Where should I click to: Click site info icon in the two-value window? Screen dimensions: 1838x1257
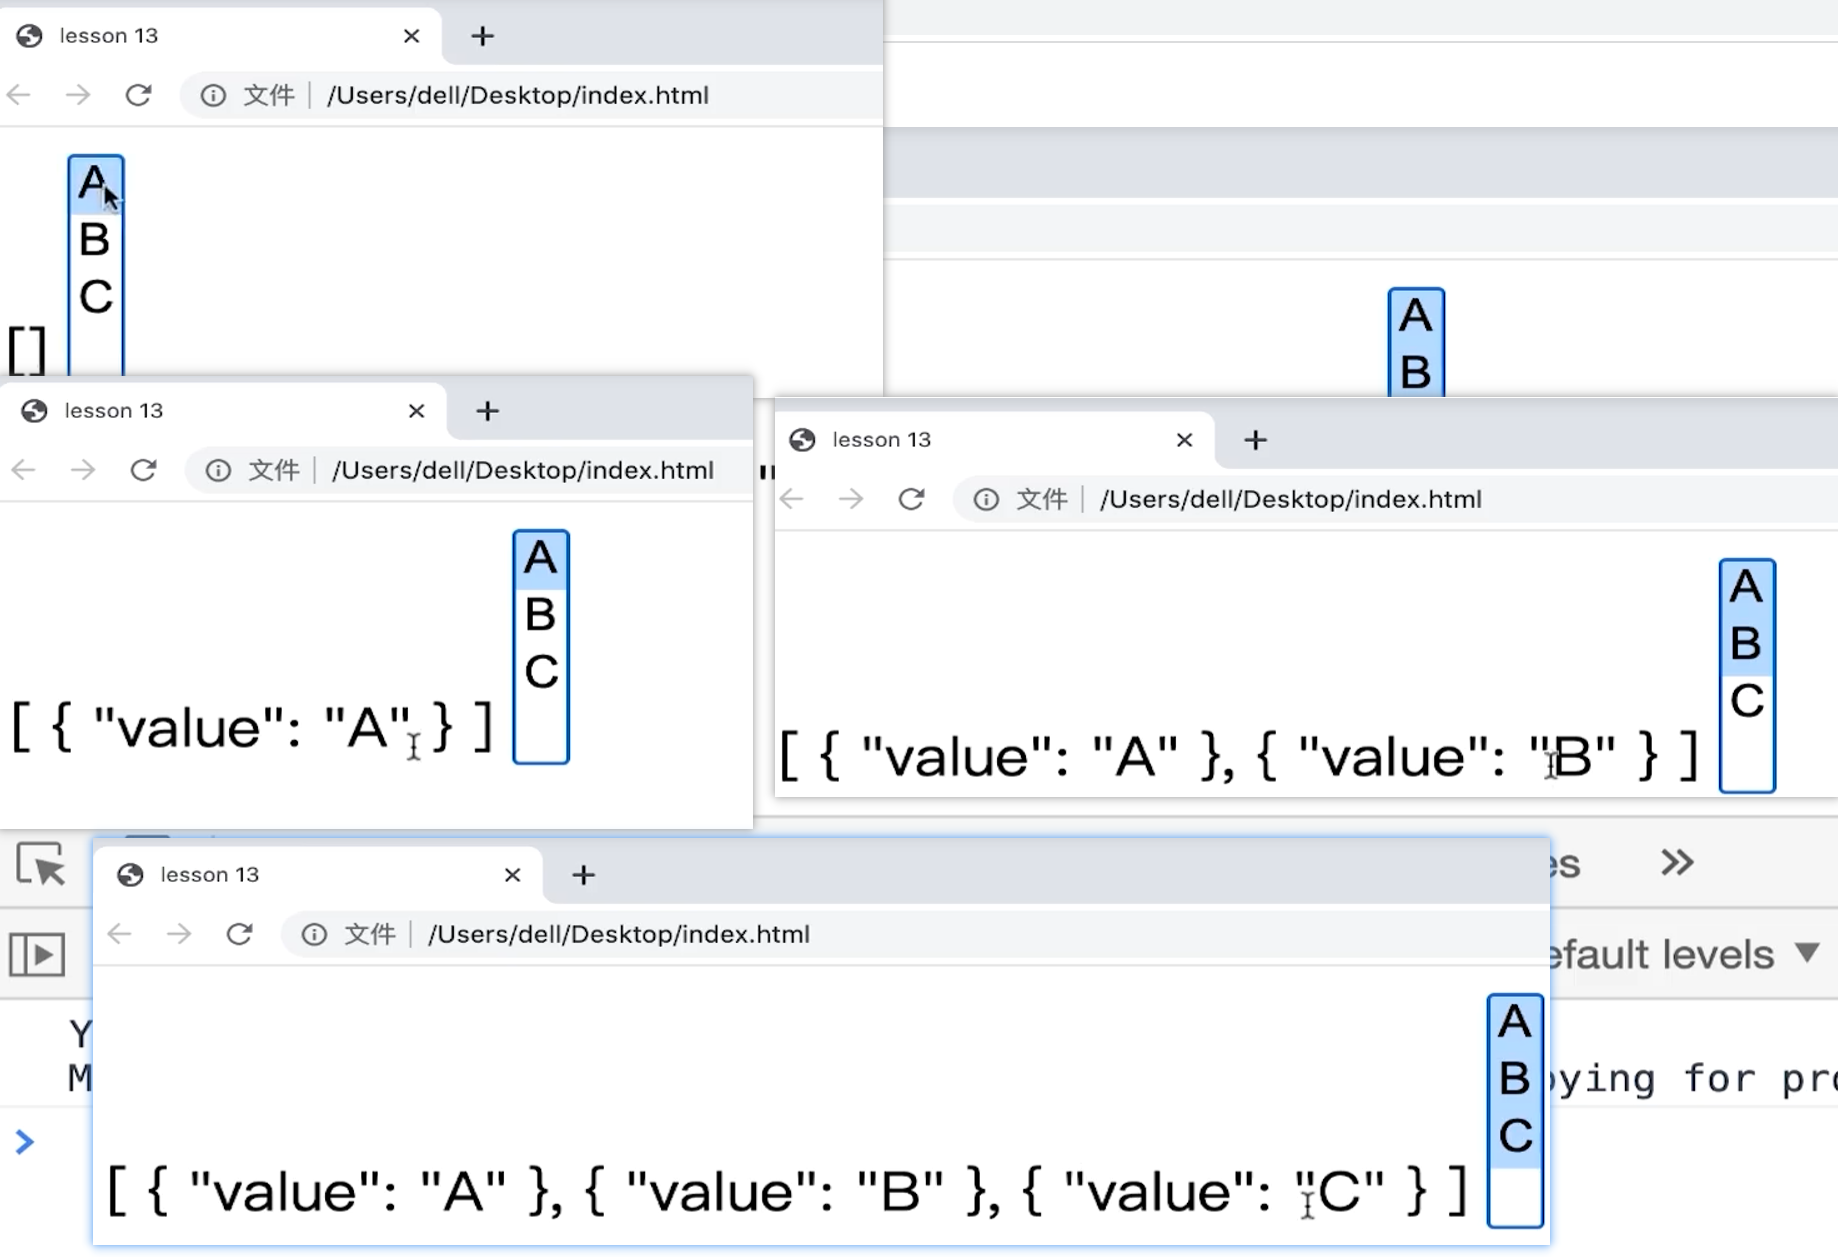[x=986, y=499]
